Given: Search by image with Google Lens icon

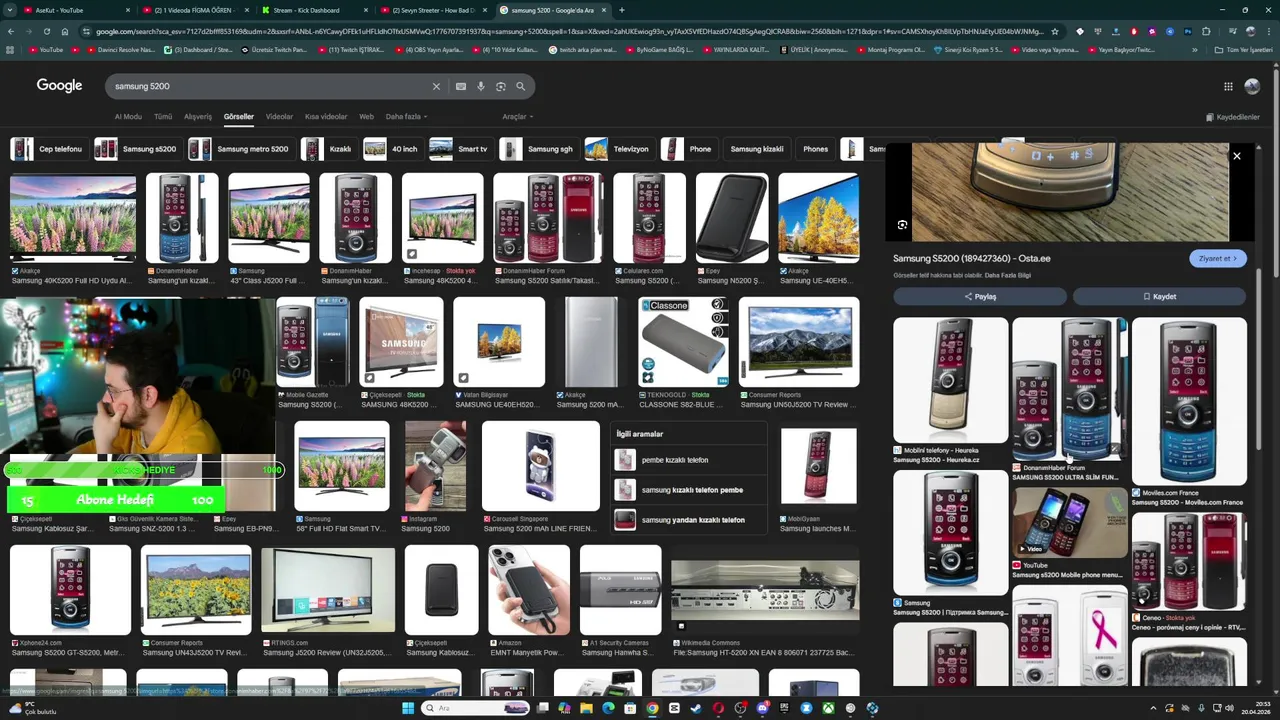Looking at the screenshot, I should click(501, 87).
